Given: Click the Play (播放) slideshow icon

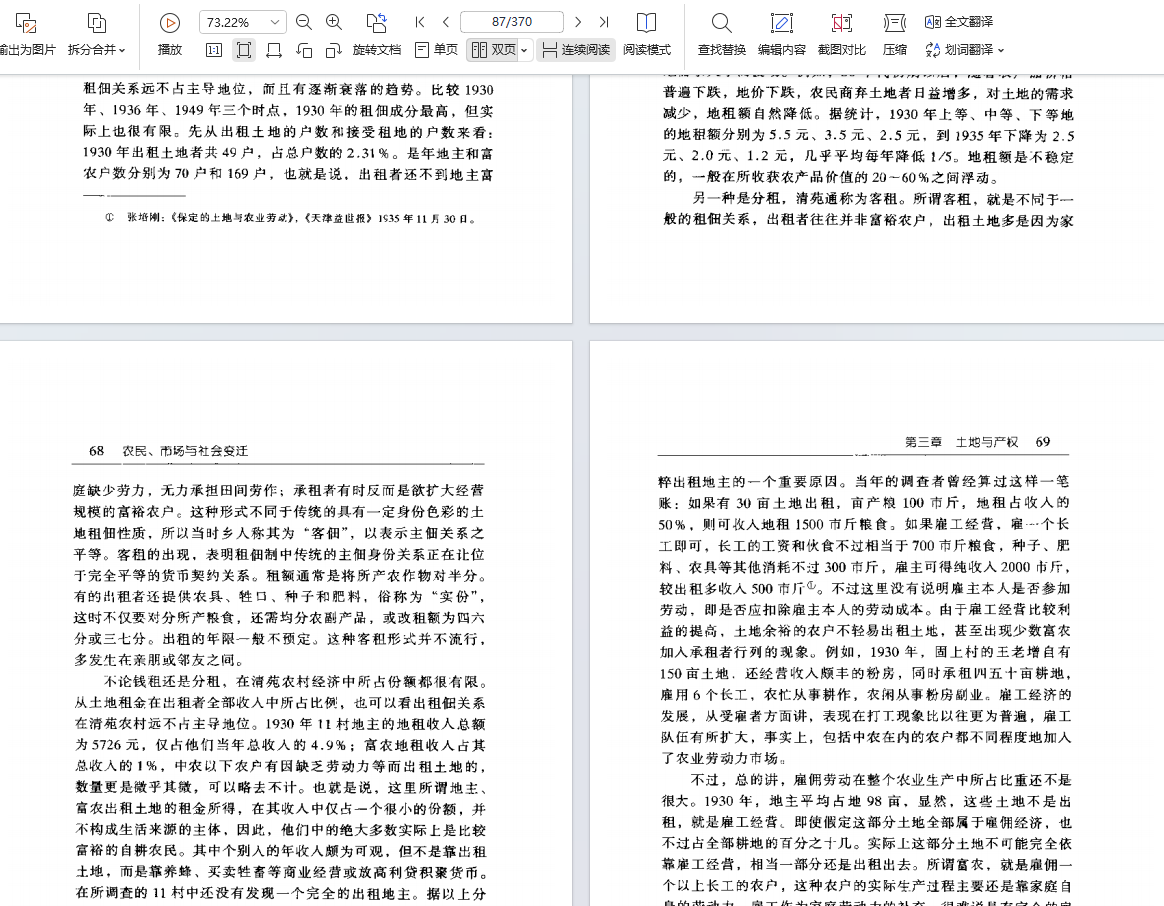Looking at the screenshot, I should (170, 23).
